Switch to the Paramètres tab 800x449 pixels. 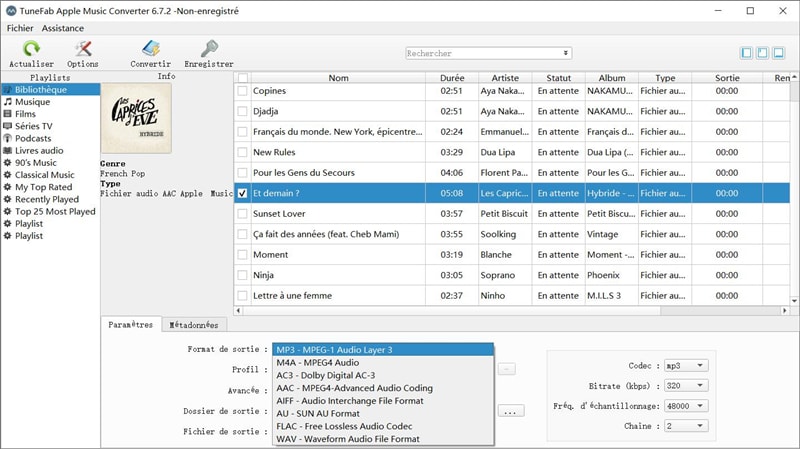(131, 325)
